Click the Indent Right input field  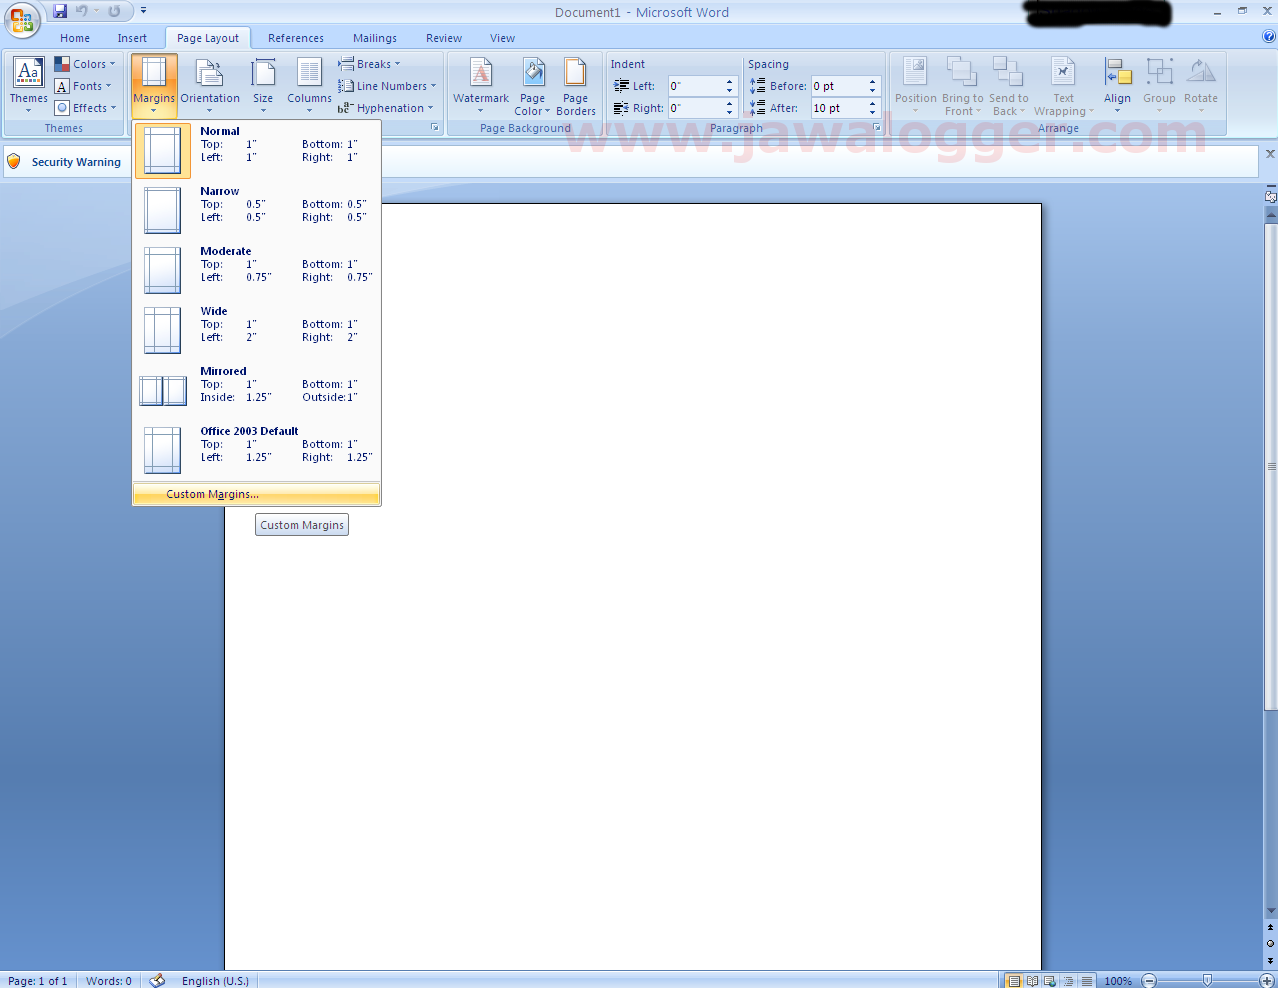(x=695, y=108)
